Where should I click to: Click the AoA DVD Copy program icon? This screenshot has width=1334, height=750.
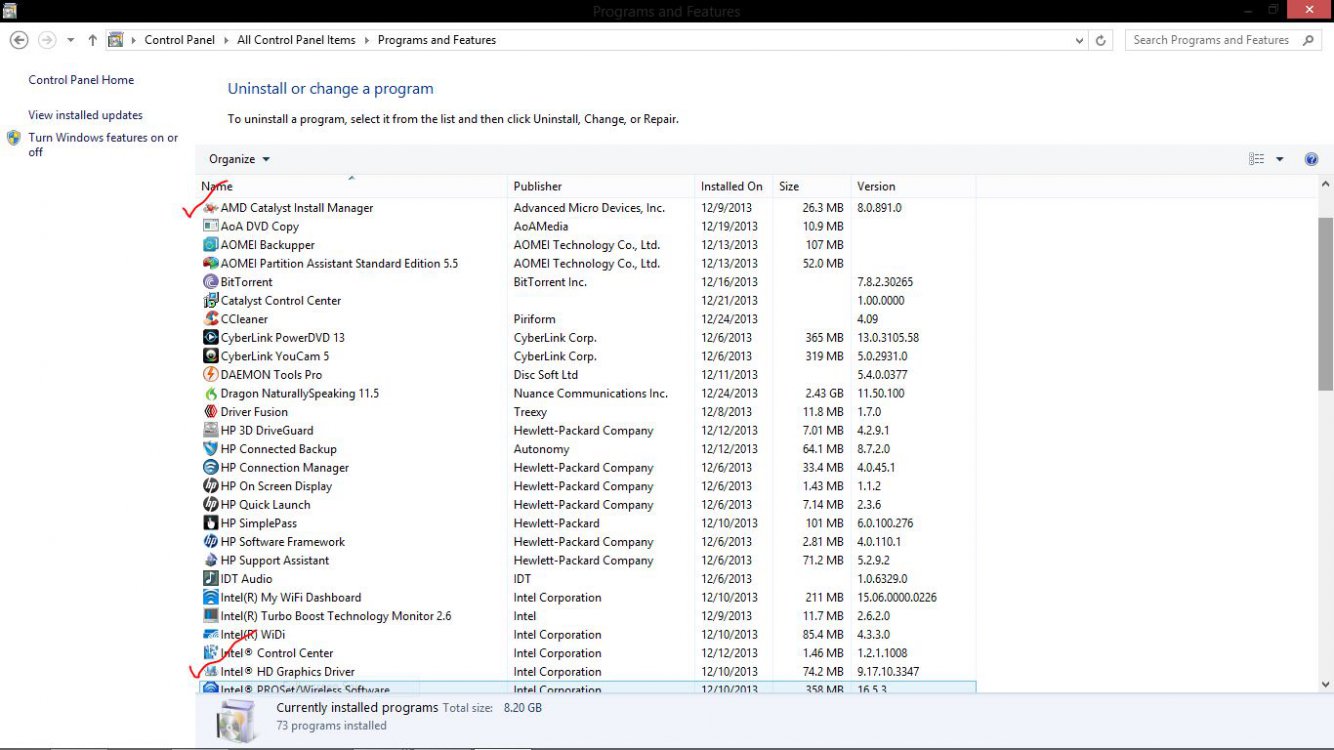click(x=211, y=226)
